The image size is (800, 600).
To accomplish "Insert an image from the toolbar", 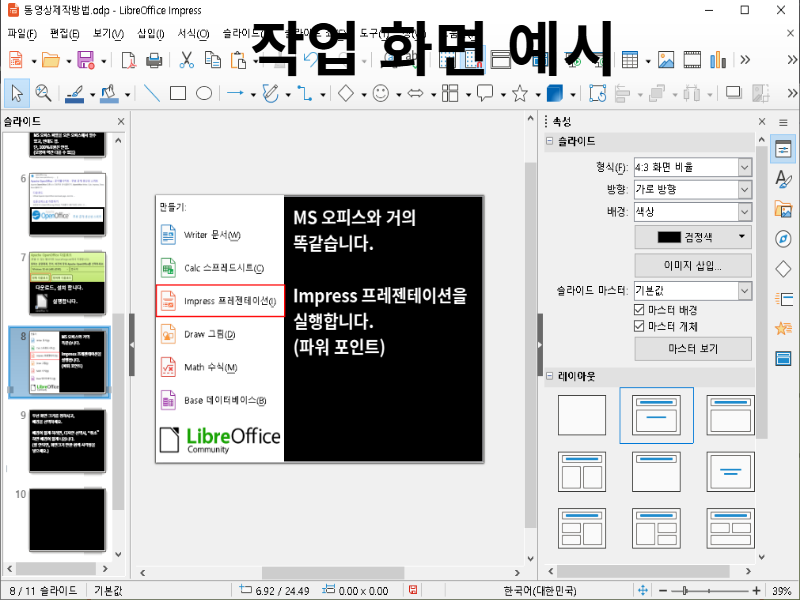I will (x=666, y=60).
